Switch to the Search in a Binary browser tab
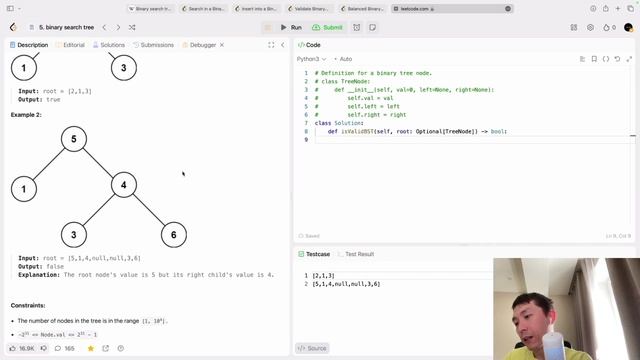Image resolution: width=640 pixels, height=360 pixels. coord(204,9)
